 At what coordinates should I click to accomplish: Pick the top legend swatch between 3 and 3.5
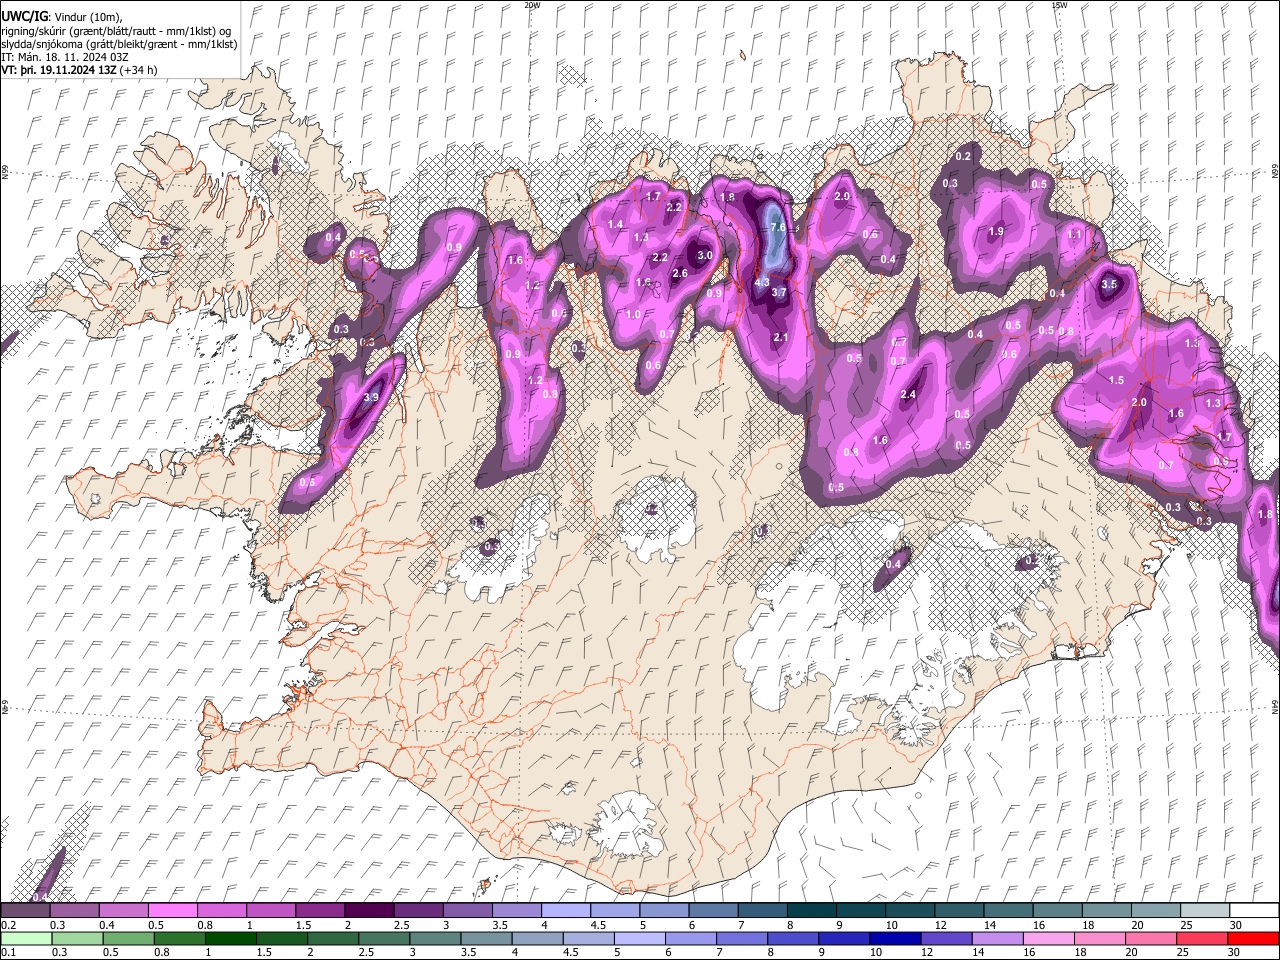click(x=467, y=911)
